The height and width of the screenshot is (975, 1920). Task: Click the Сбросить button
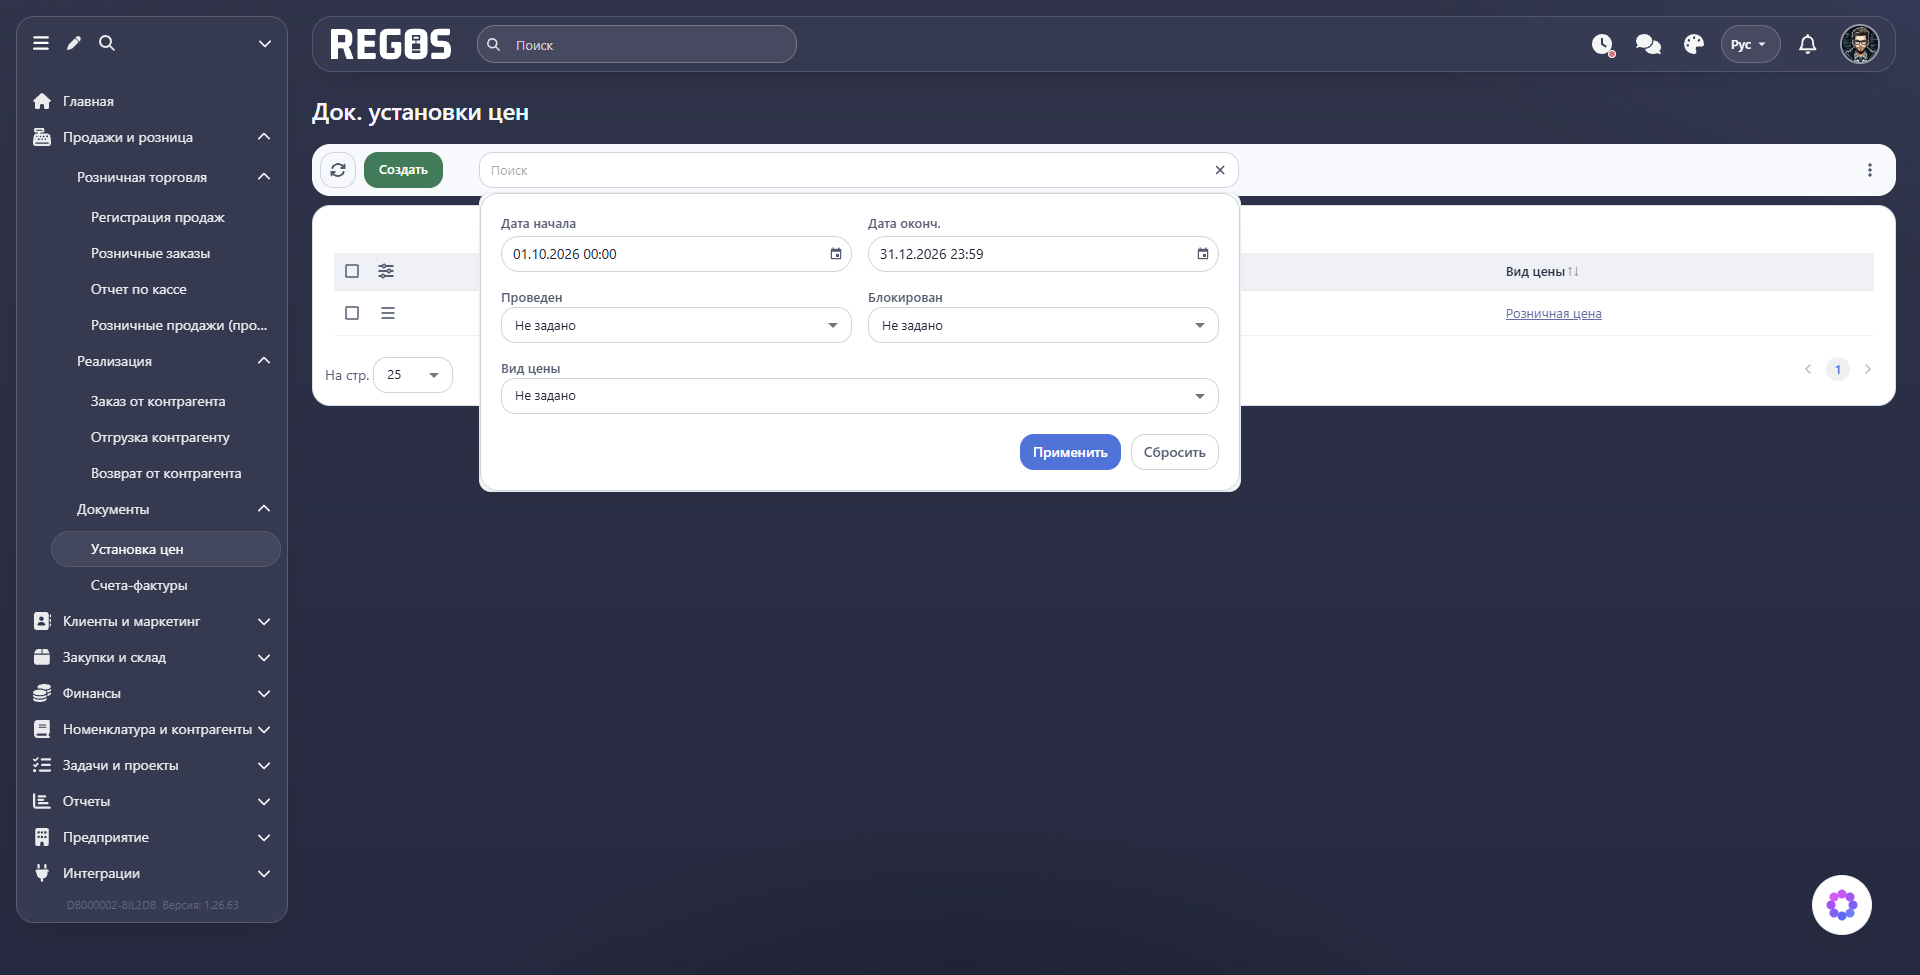(x=1175, y=452)
